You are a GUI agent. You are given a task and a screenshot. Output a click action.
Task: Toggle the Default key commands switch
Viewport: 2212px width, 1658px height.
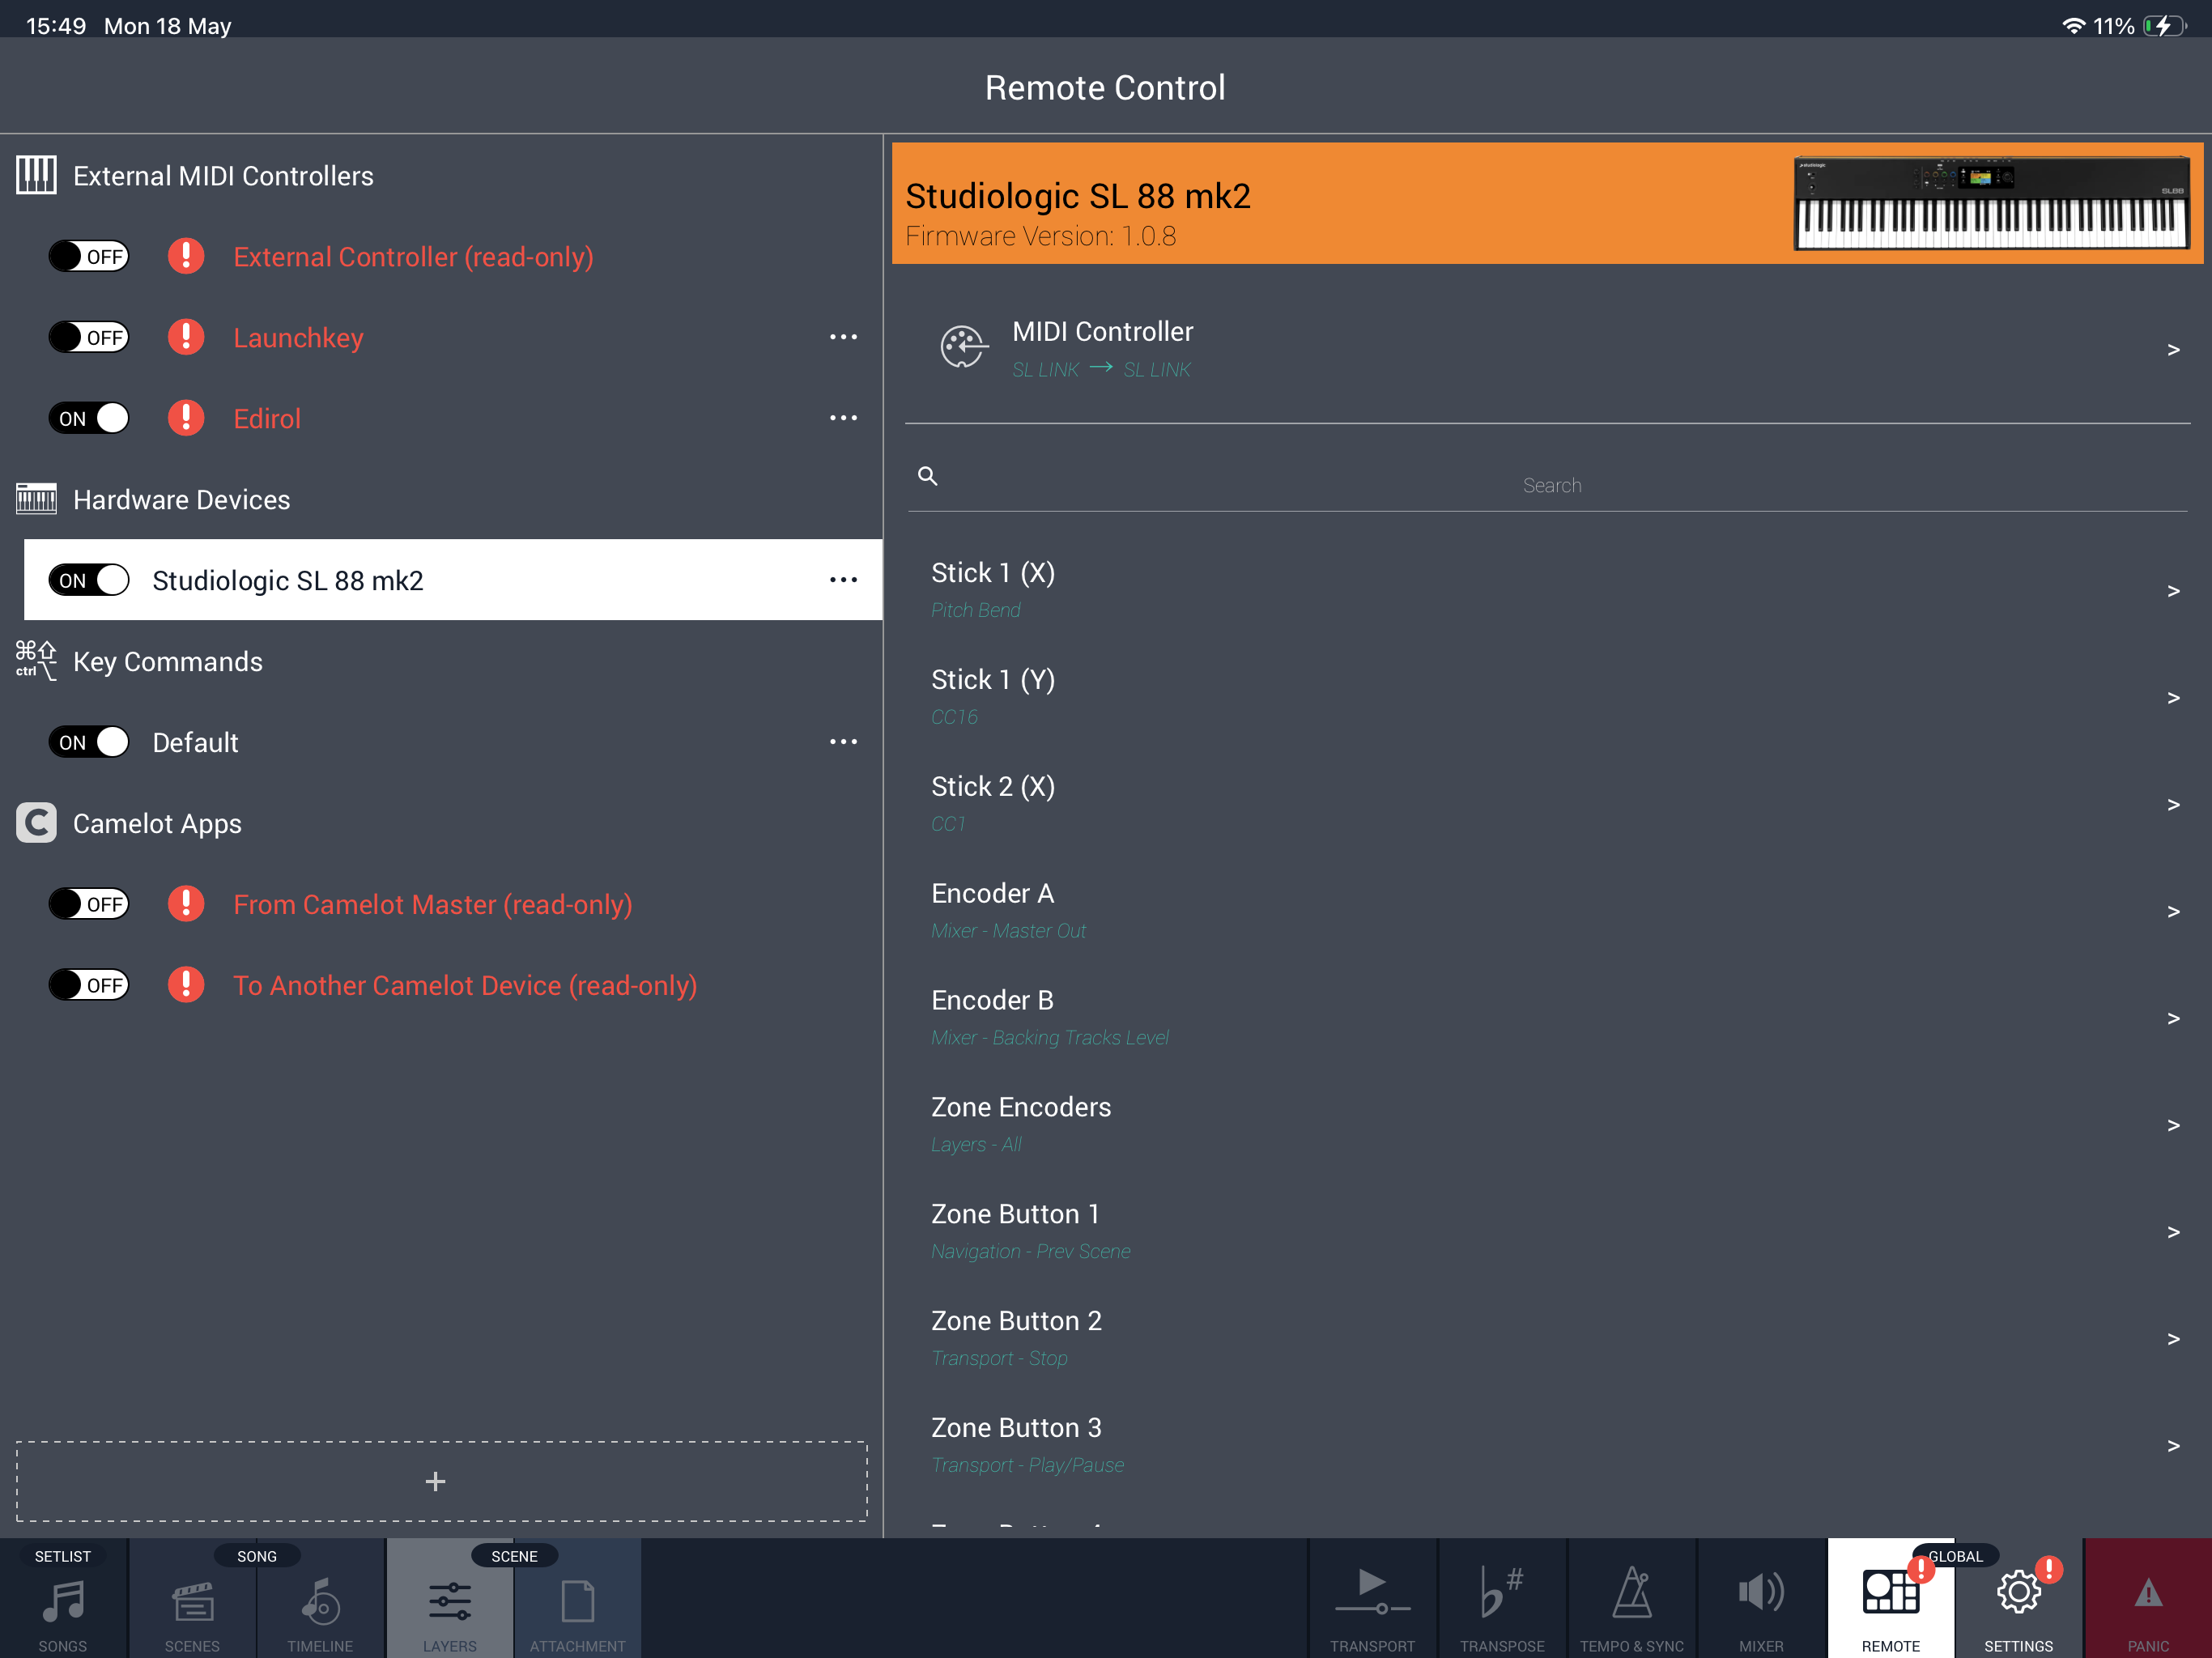(89, 742)
